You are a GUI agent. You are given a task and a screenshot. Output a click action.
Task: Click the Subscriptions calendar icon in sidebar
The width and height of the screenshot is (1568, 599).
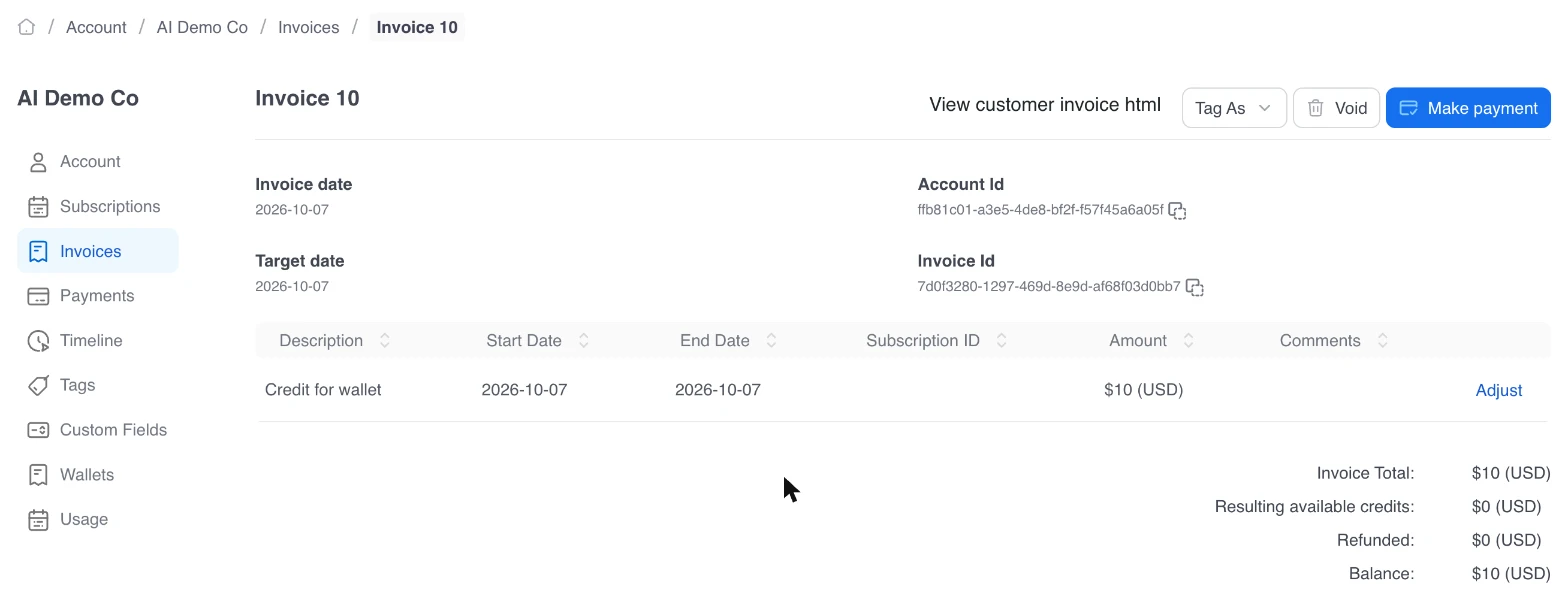(38, 207)
